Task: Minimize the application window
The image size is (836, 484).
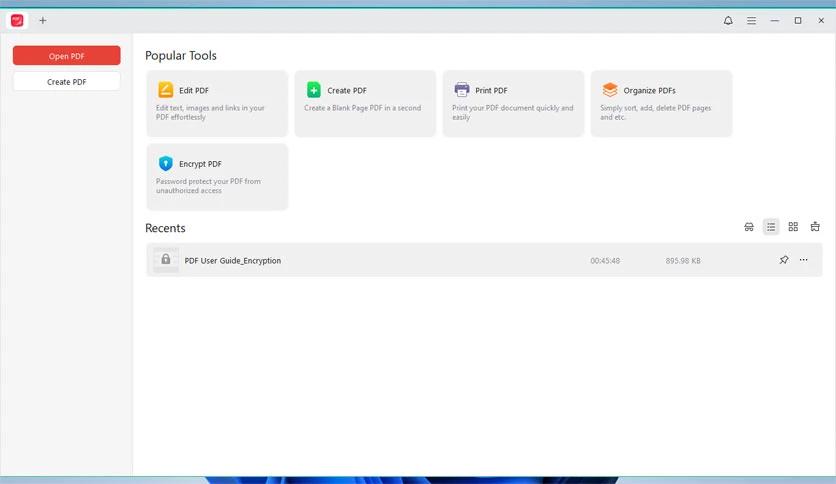Action: 775,20
